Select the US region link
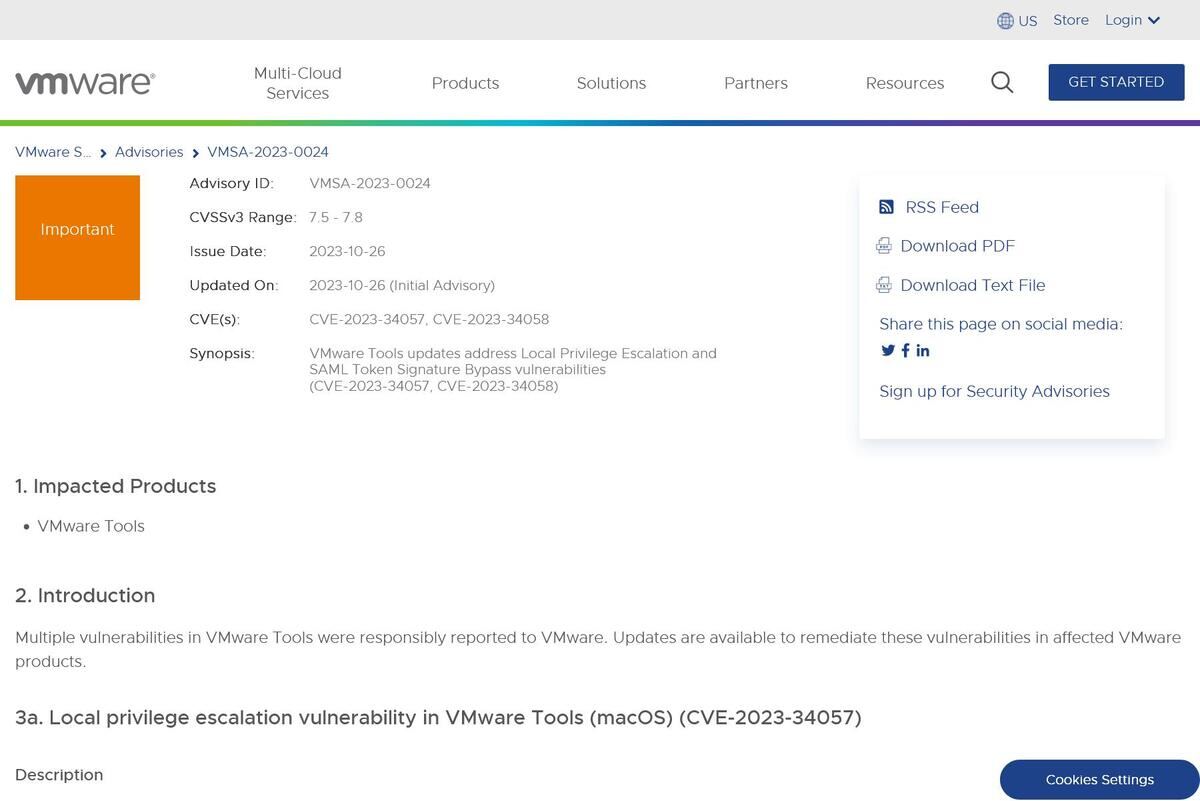Screen dimensions: 1200x801 coord(1028,21)
